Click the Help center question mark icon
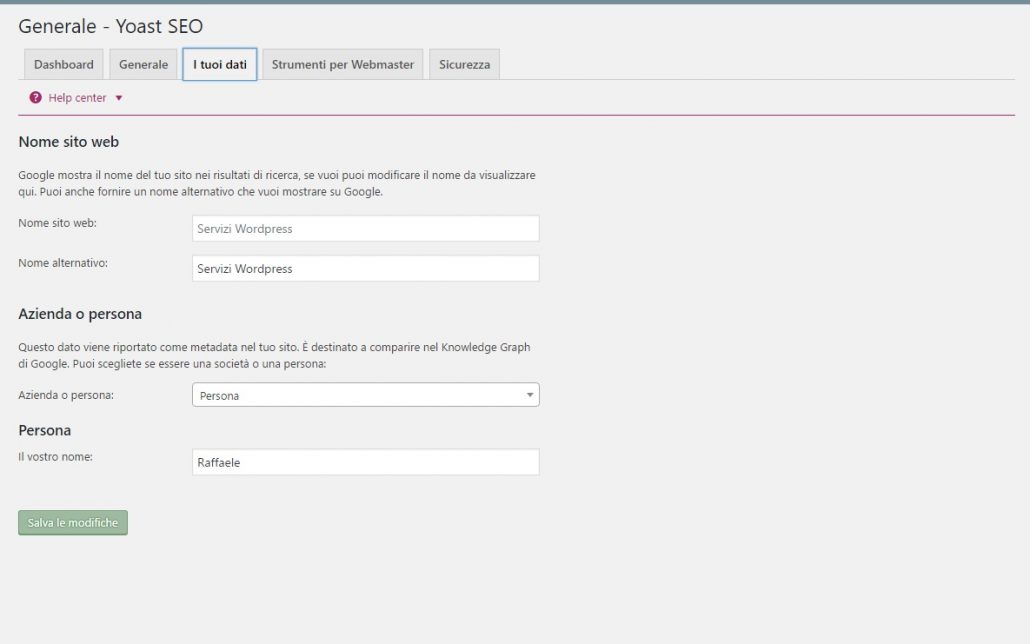 tap(35, 97)
